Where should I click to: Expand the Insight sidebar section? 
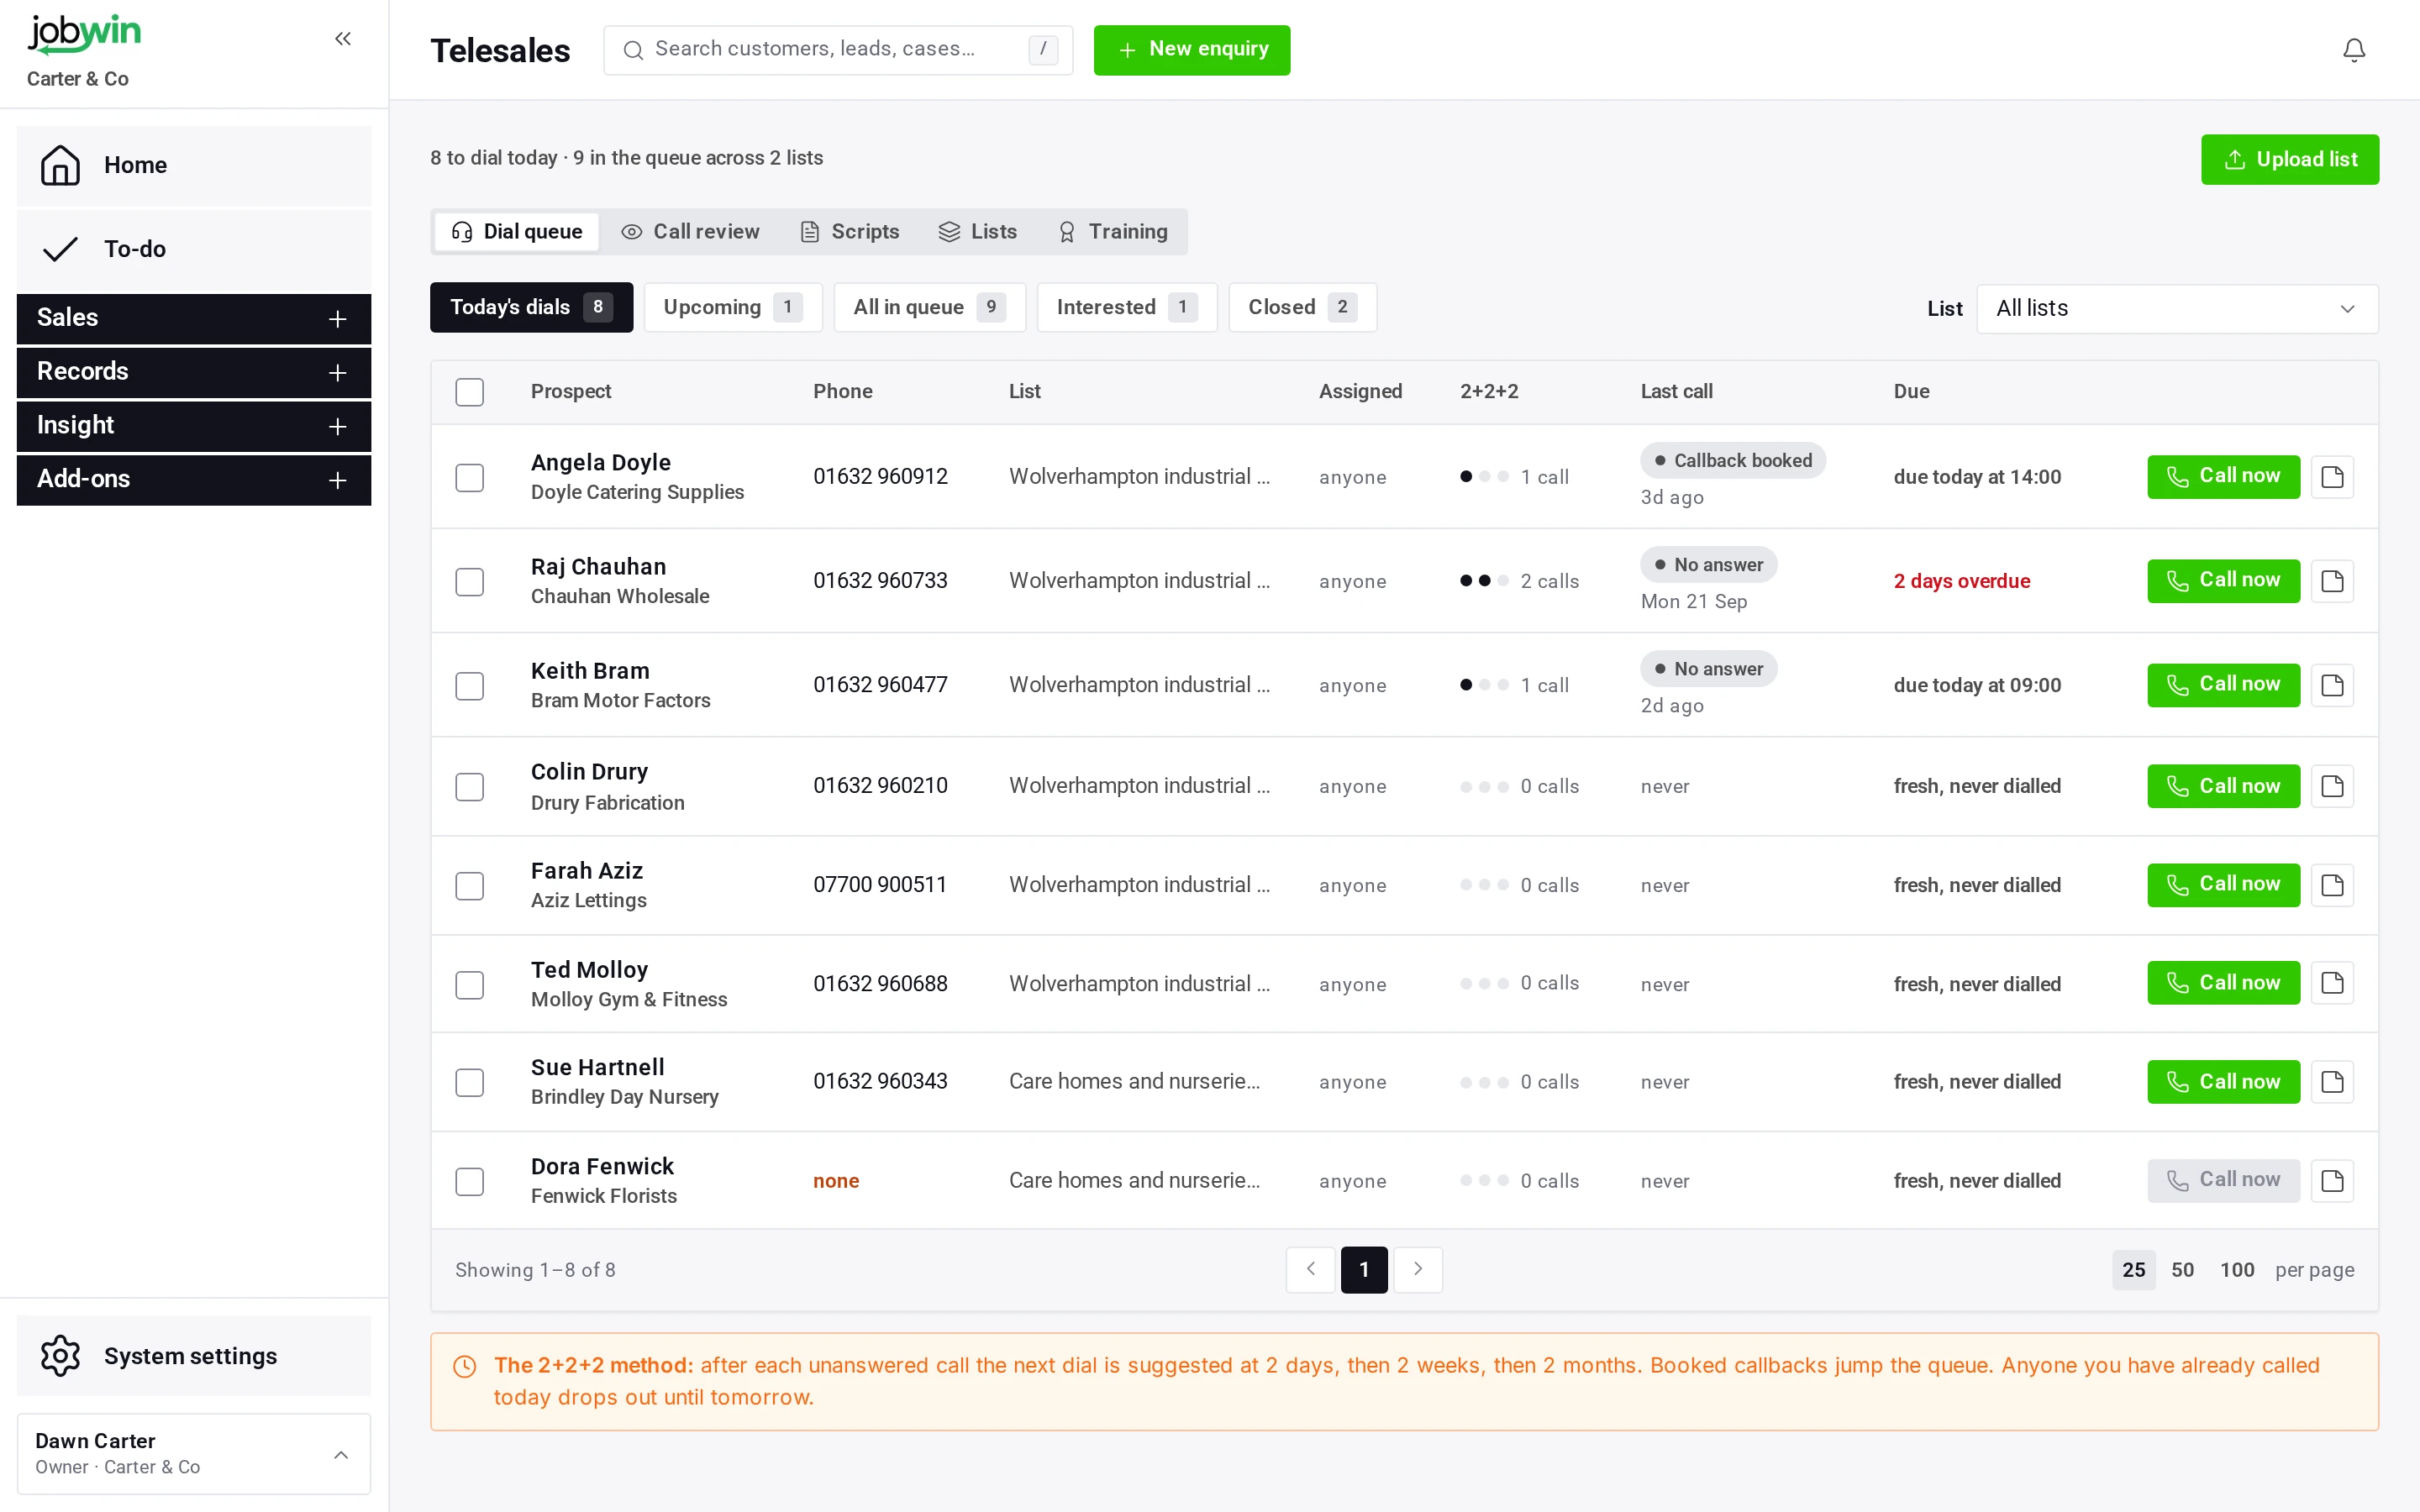[x=194, y=426]
